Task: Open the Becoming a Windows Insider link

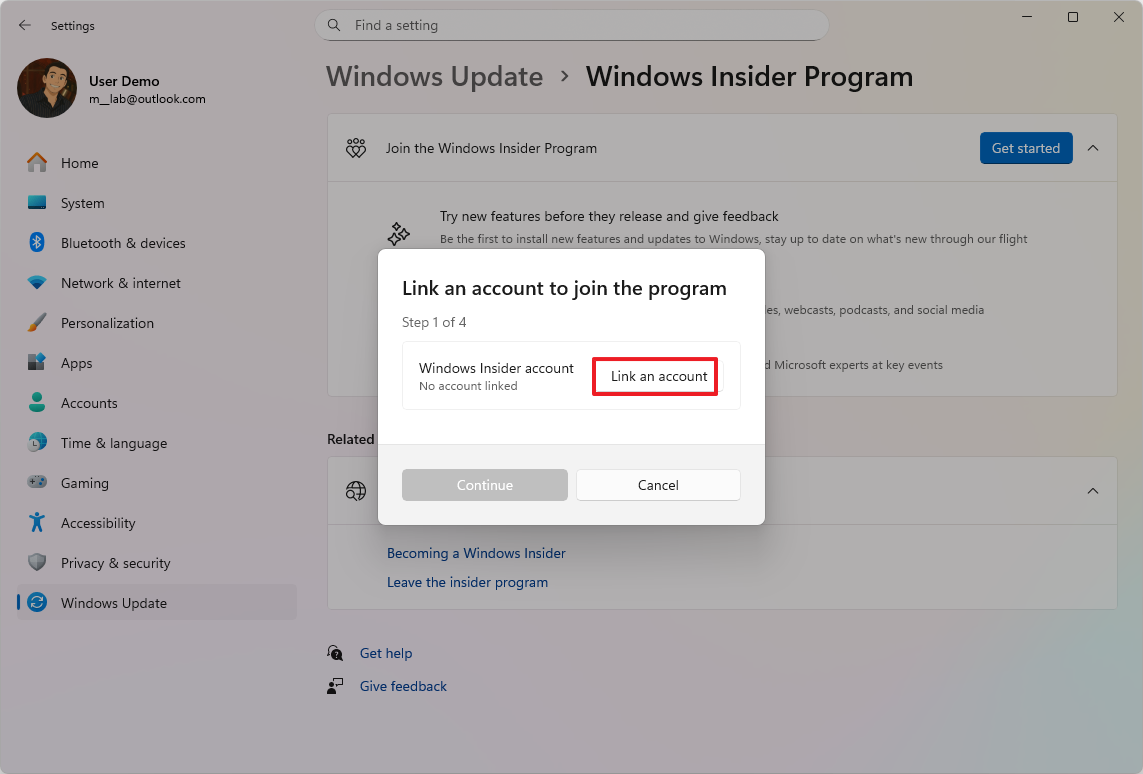Action: point(476,552)
